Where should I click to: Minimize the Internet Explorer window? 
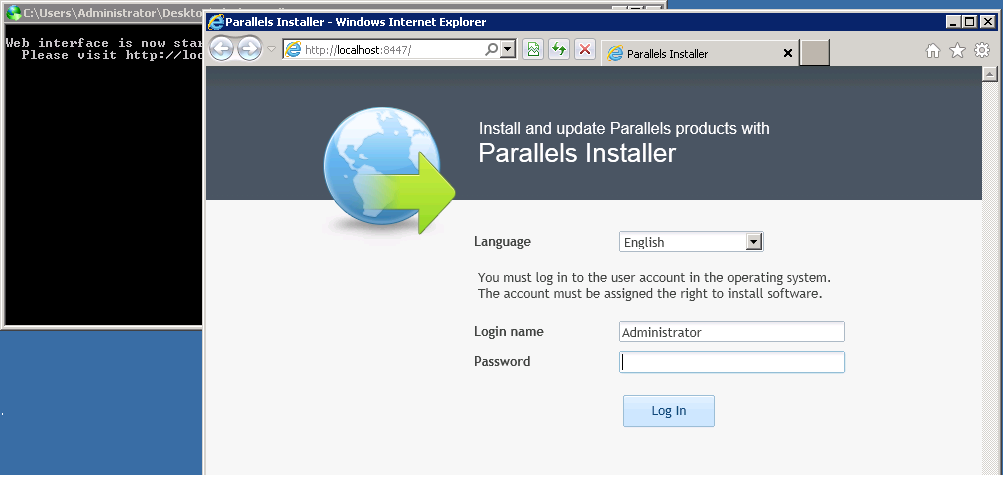[x=953, y=22]
